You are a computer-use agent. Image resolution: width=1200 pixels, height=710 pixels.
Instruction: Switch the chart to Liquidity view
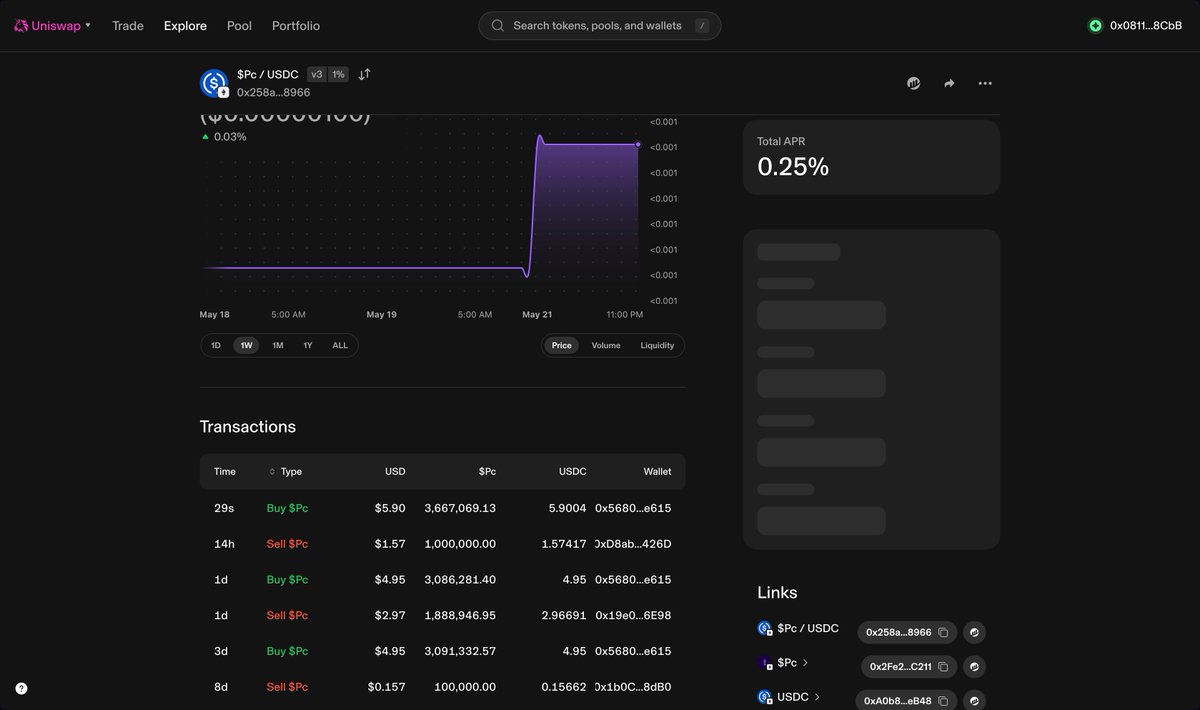(x=657, y=345)
